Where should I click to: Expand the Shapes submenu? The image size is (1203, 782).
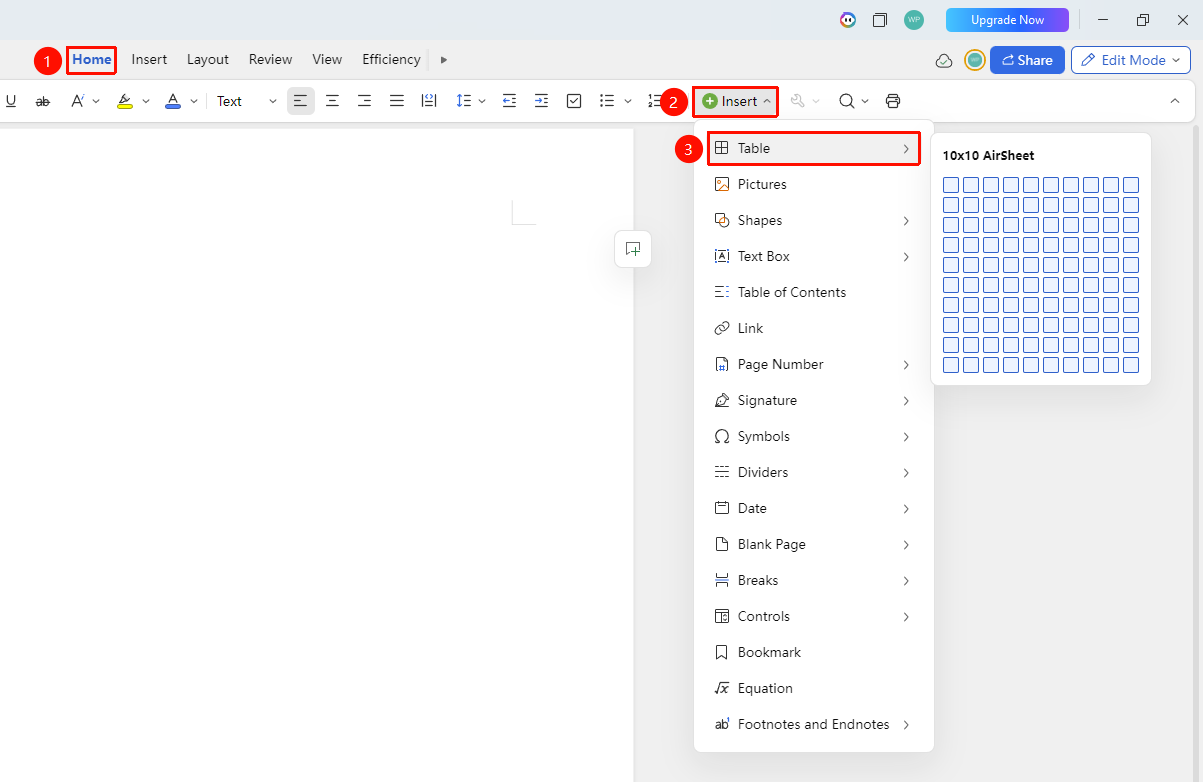click(906, 221)
